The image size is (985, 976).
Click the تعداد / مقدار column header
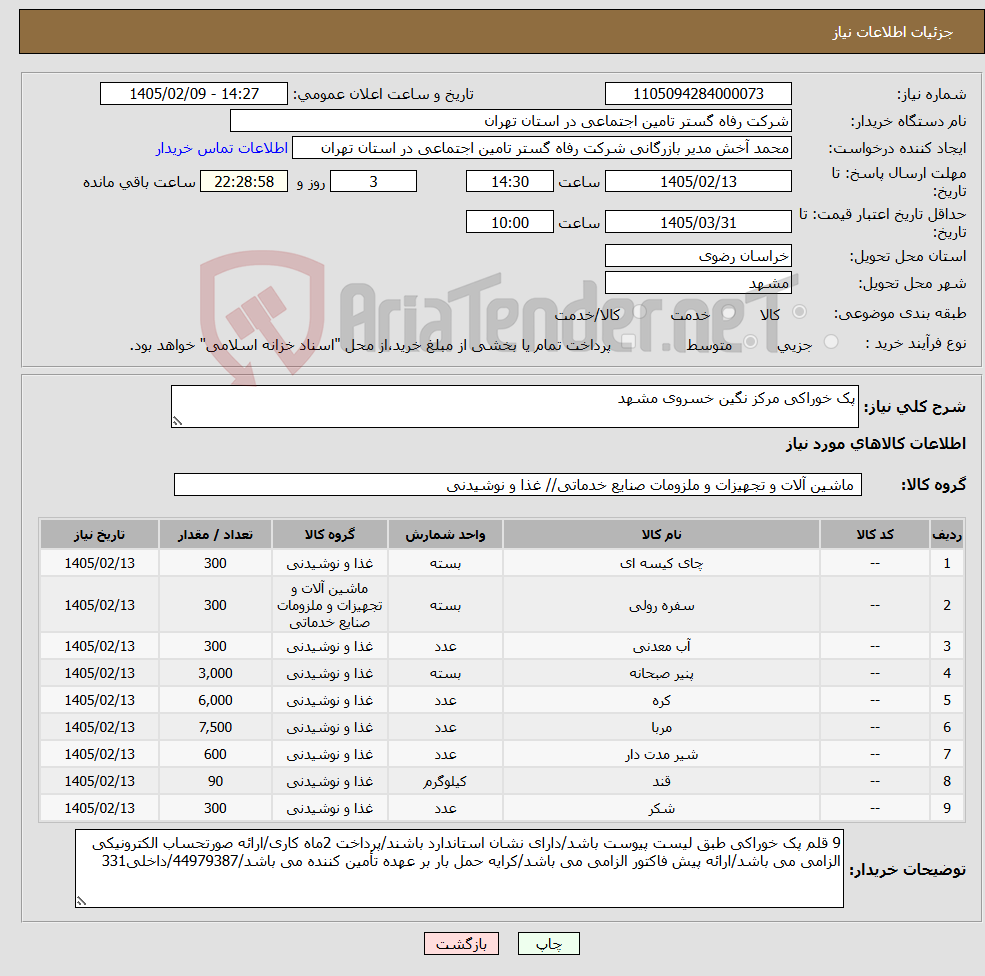(215, 534)
